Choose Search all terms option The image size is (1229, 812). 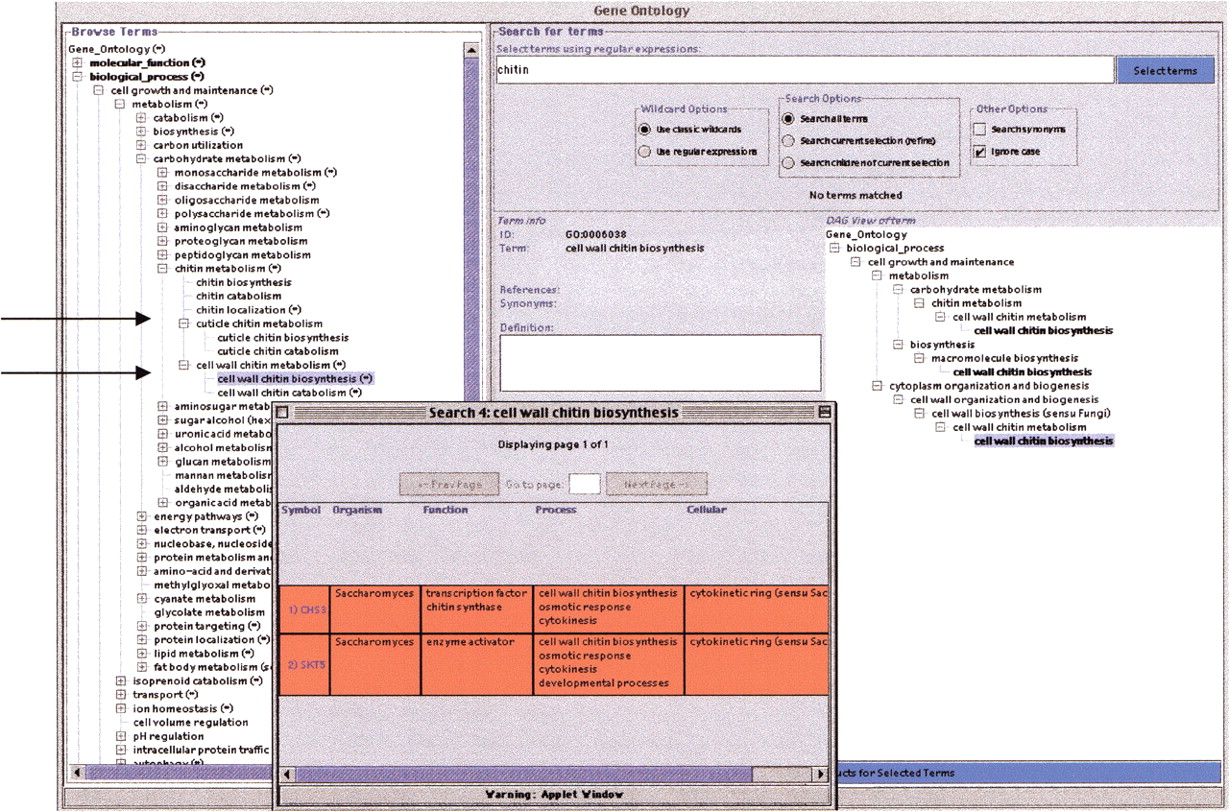(x=789, y=119)
